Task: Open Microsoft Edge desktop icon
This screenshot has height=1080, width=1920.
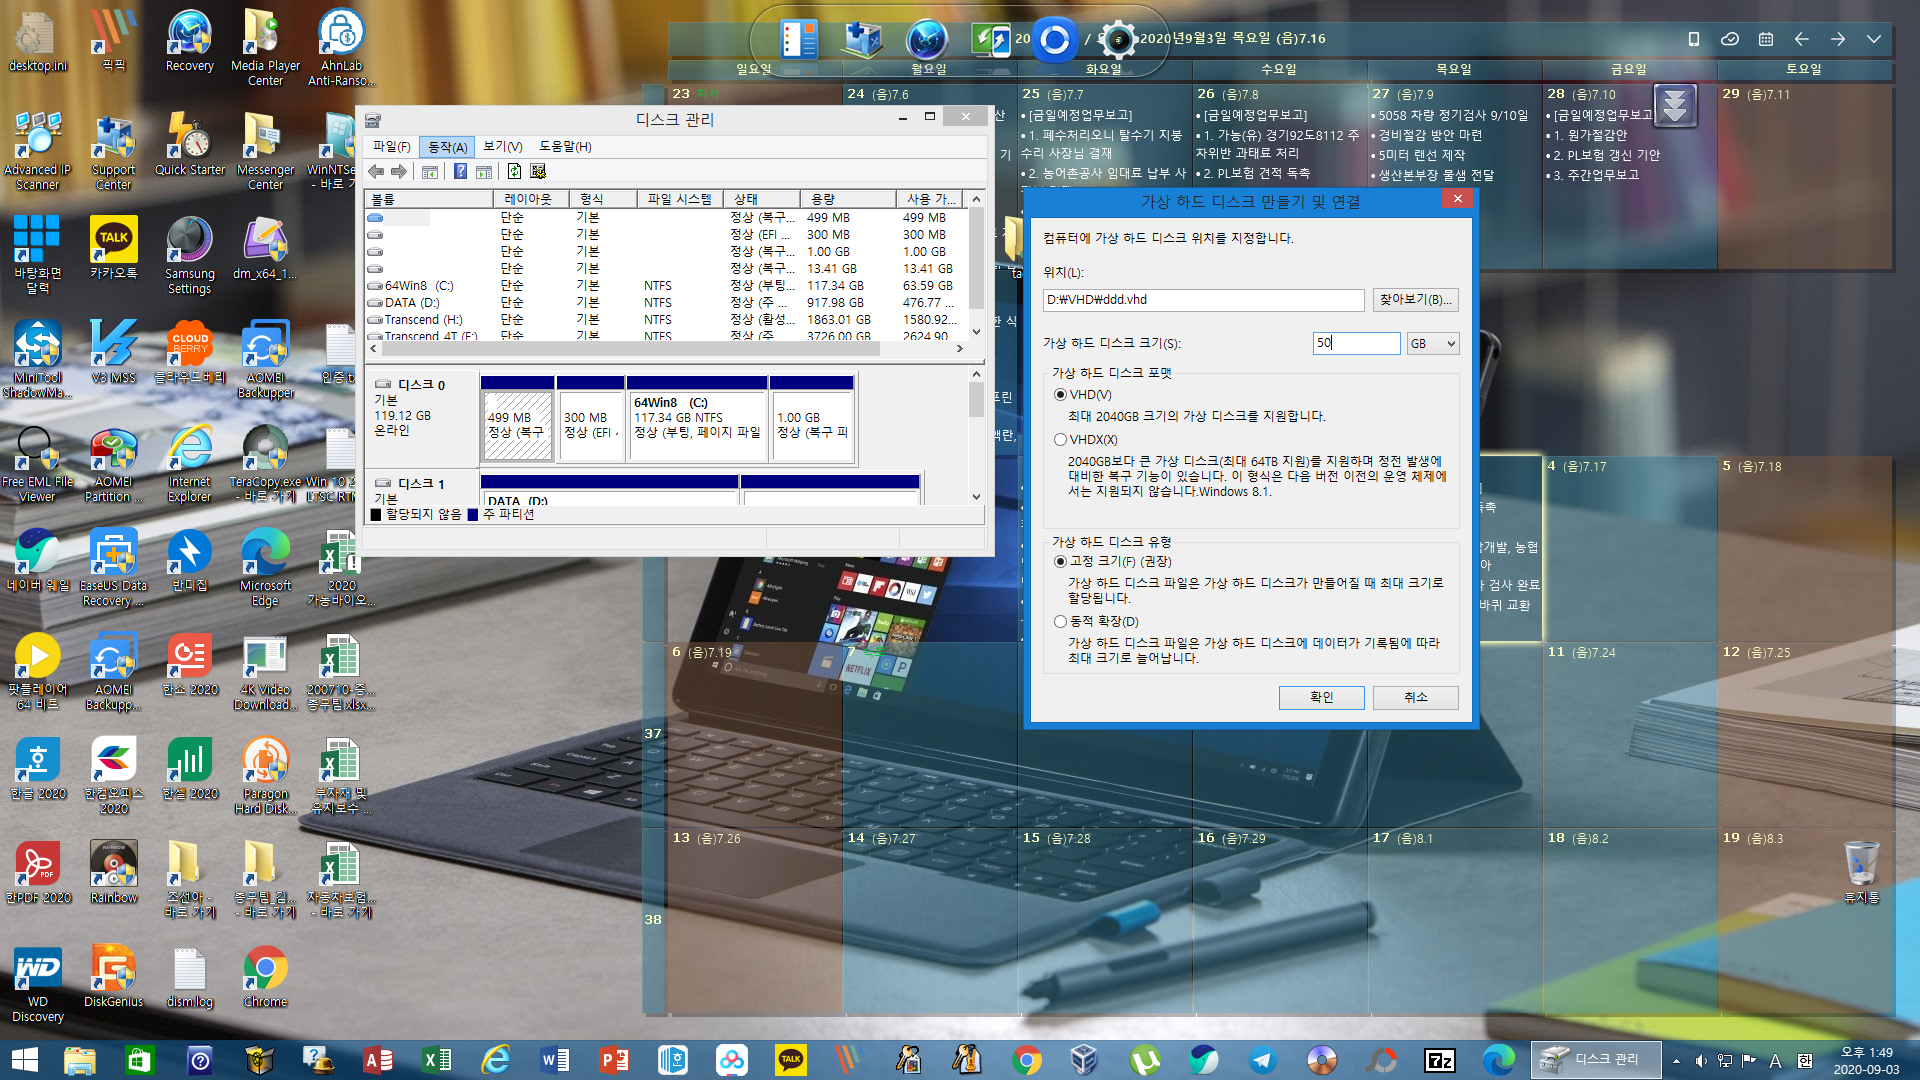Action: click(x=265, y=567)
